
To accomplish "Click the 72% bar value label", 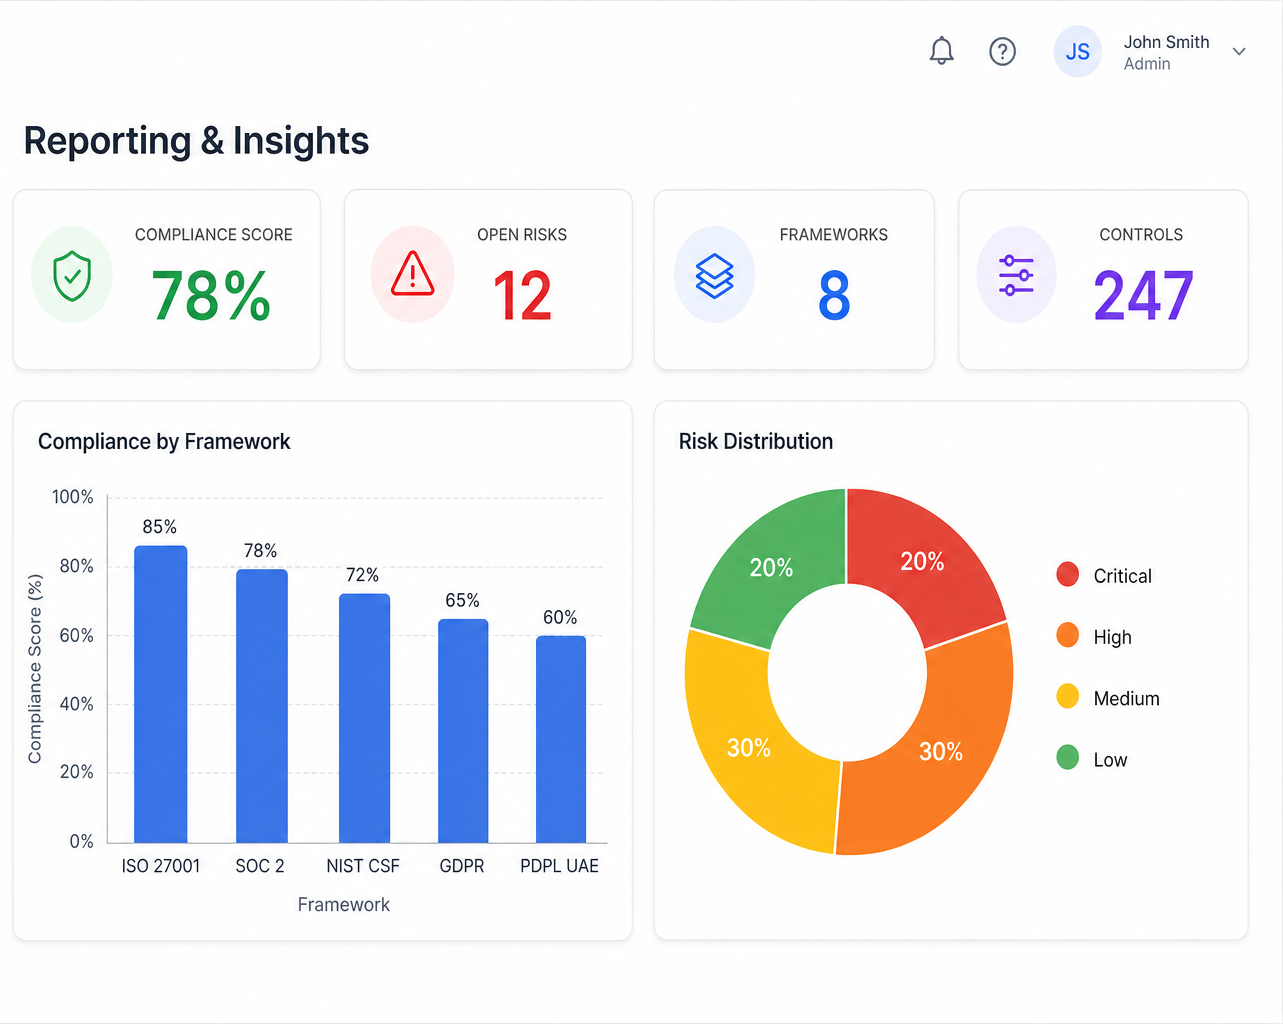I will pos(362,575).
